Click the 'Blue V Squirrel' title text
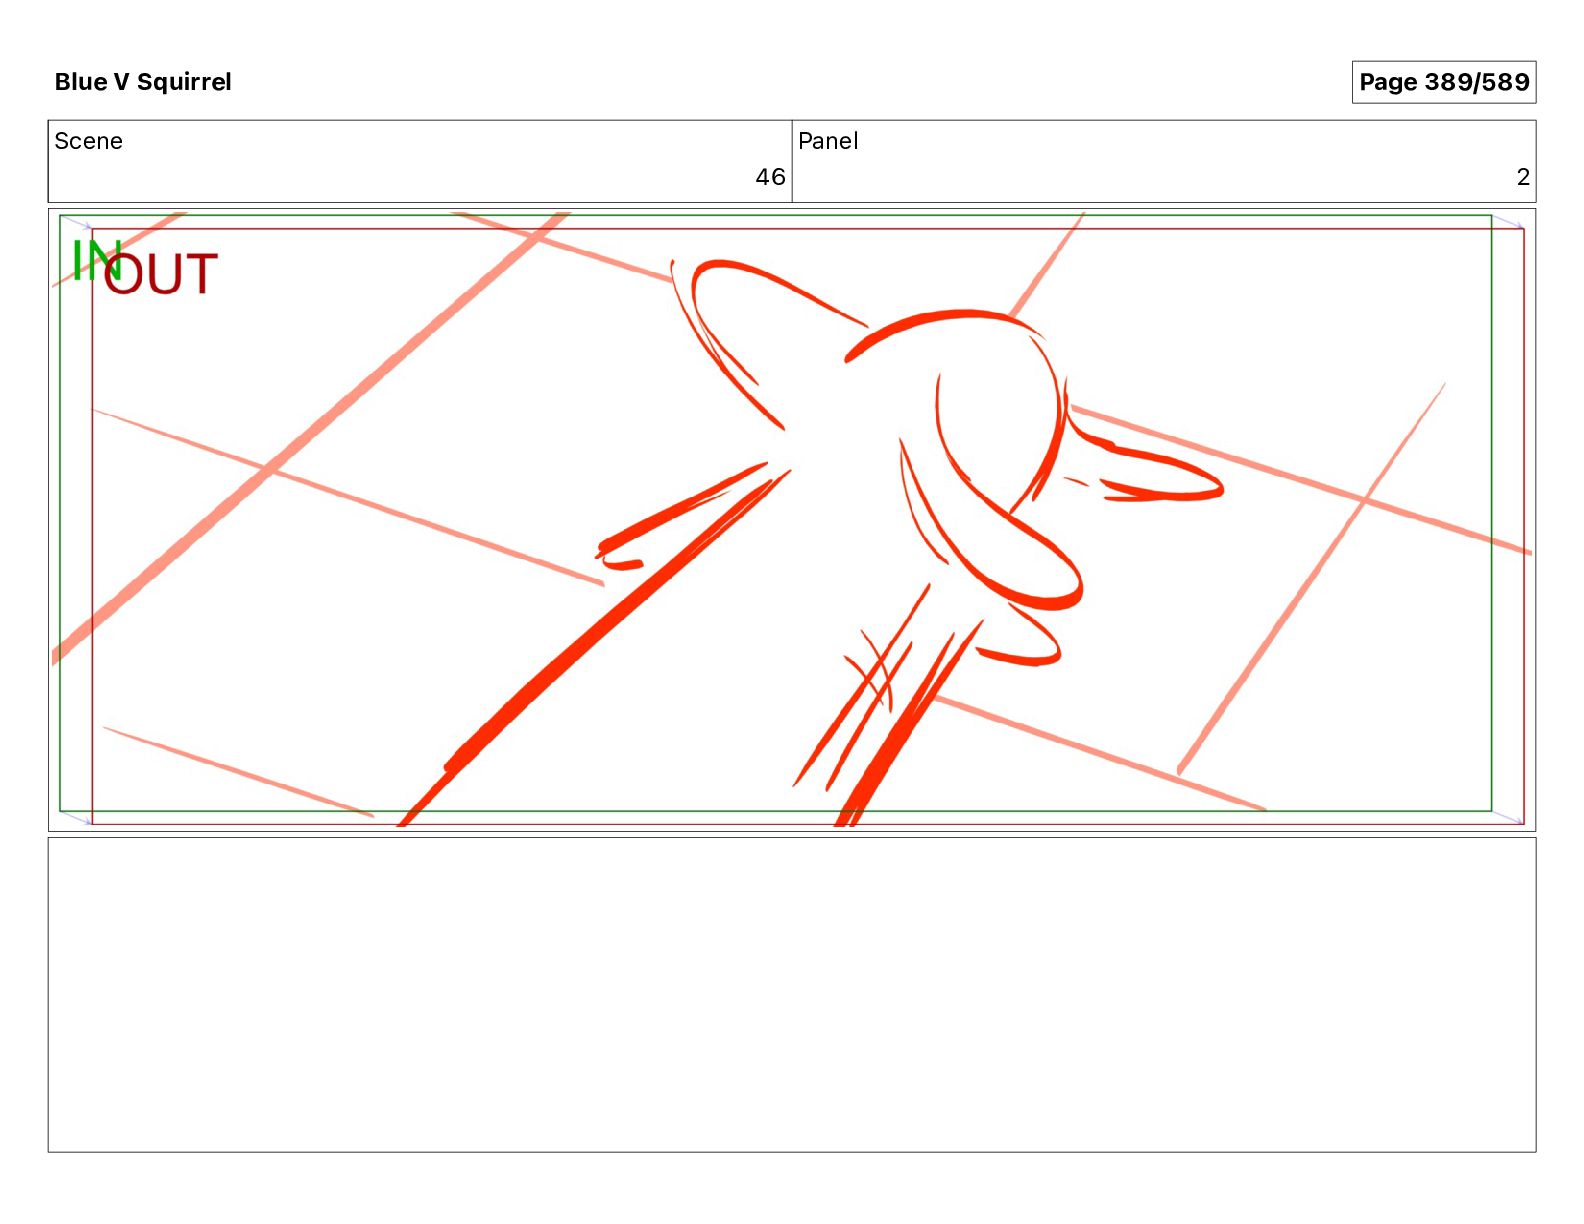 143,82
